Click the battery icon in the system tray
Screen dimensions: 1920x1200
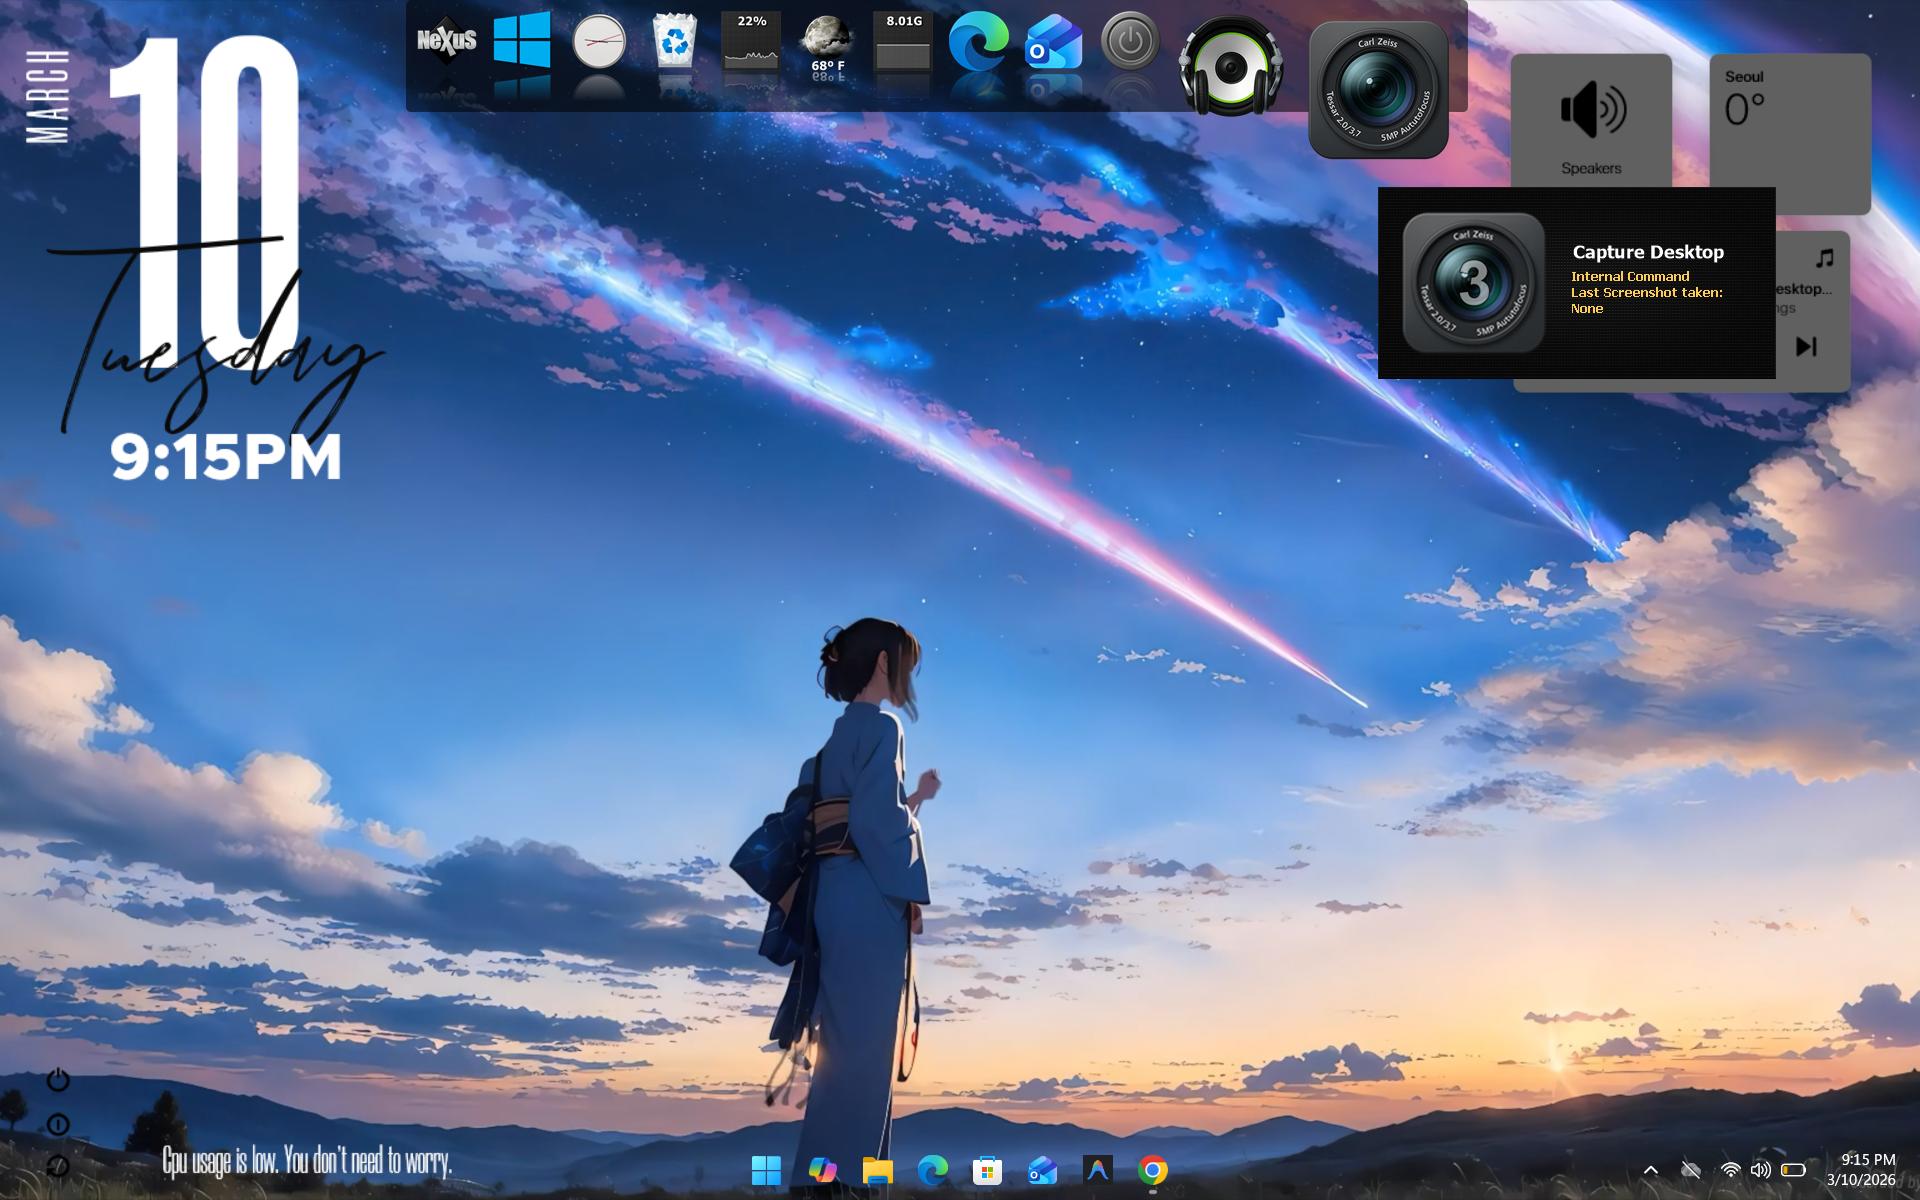pos(1793,1170)
